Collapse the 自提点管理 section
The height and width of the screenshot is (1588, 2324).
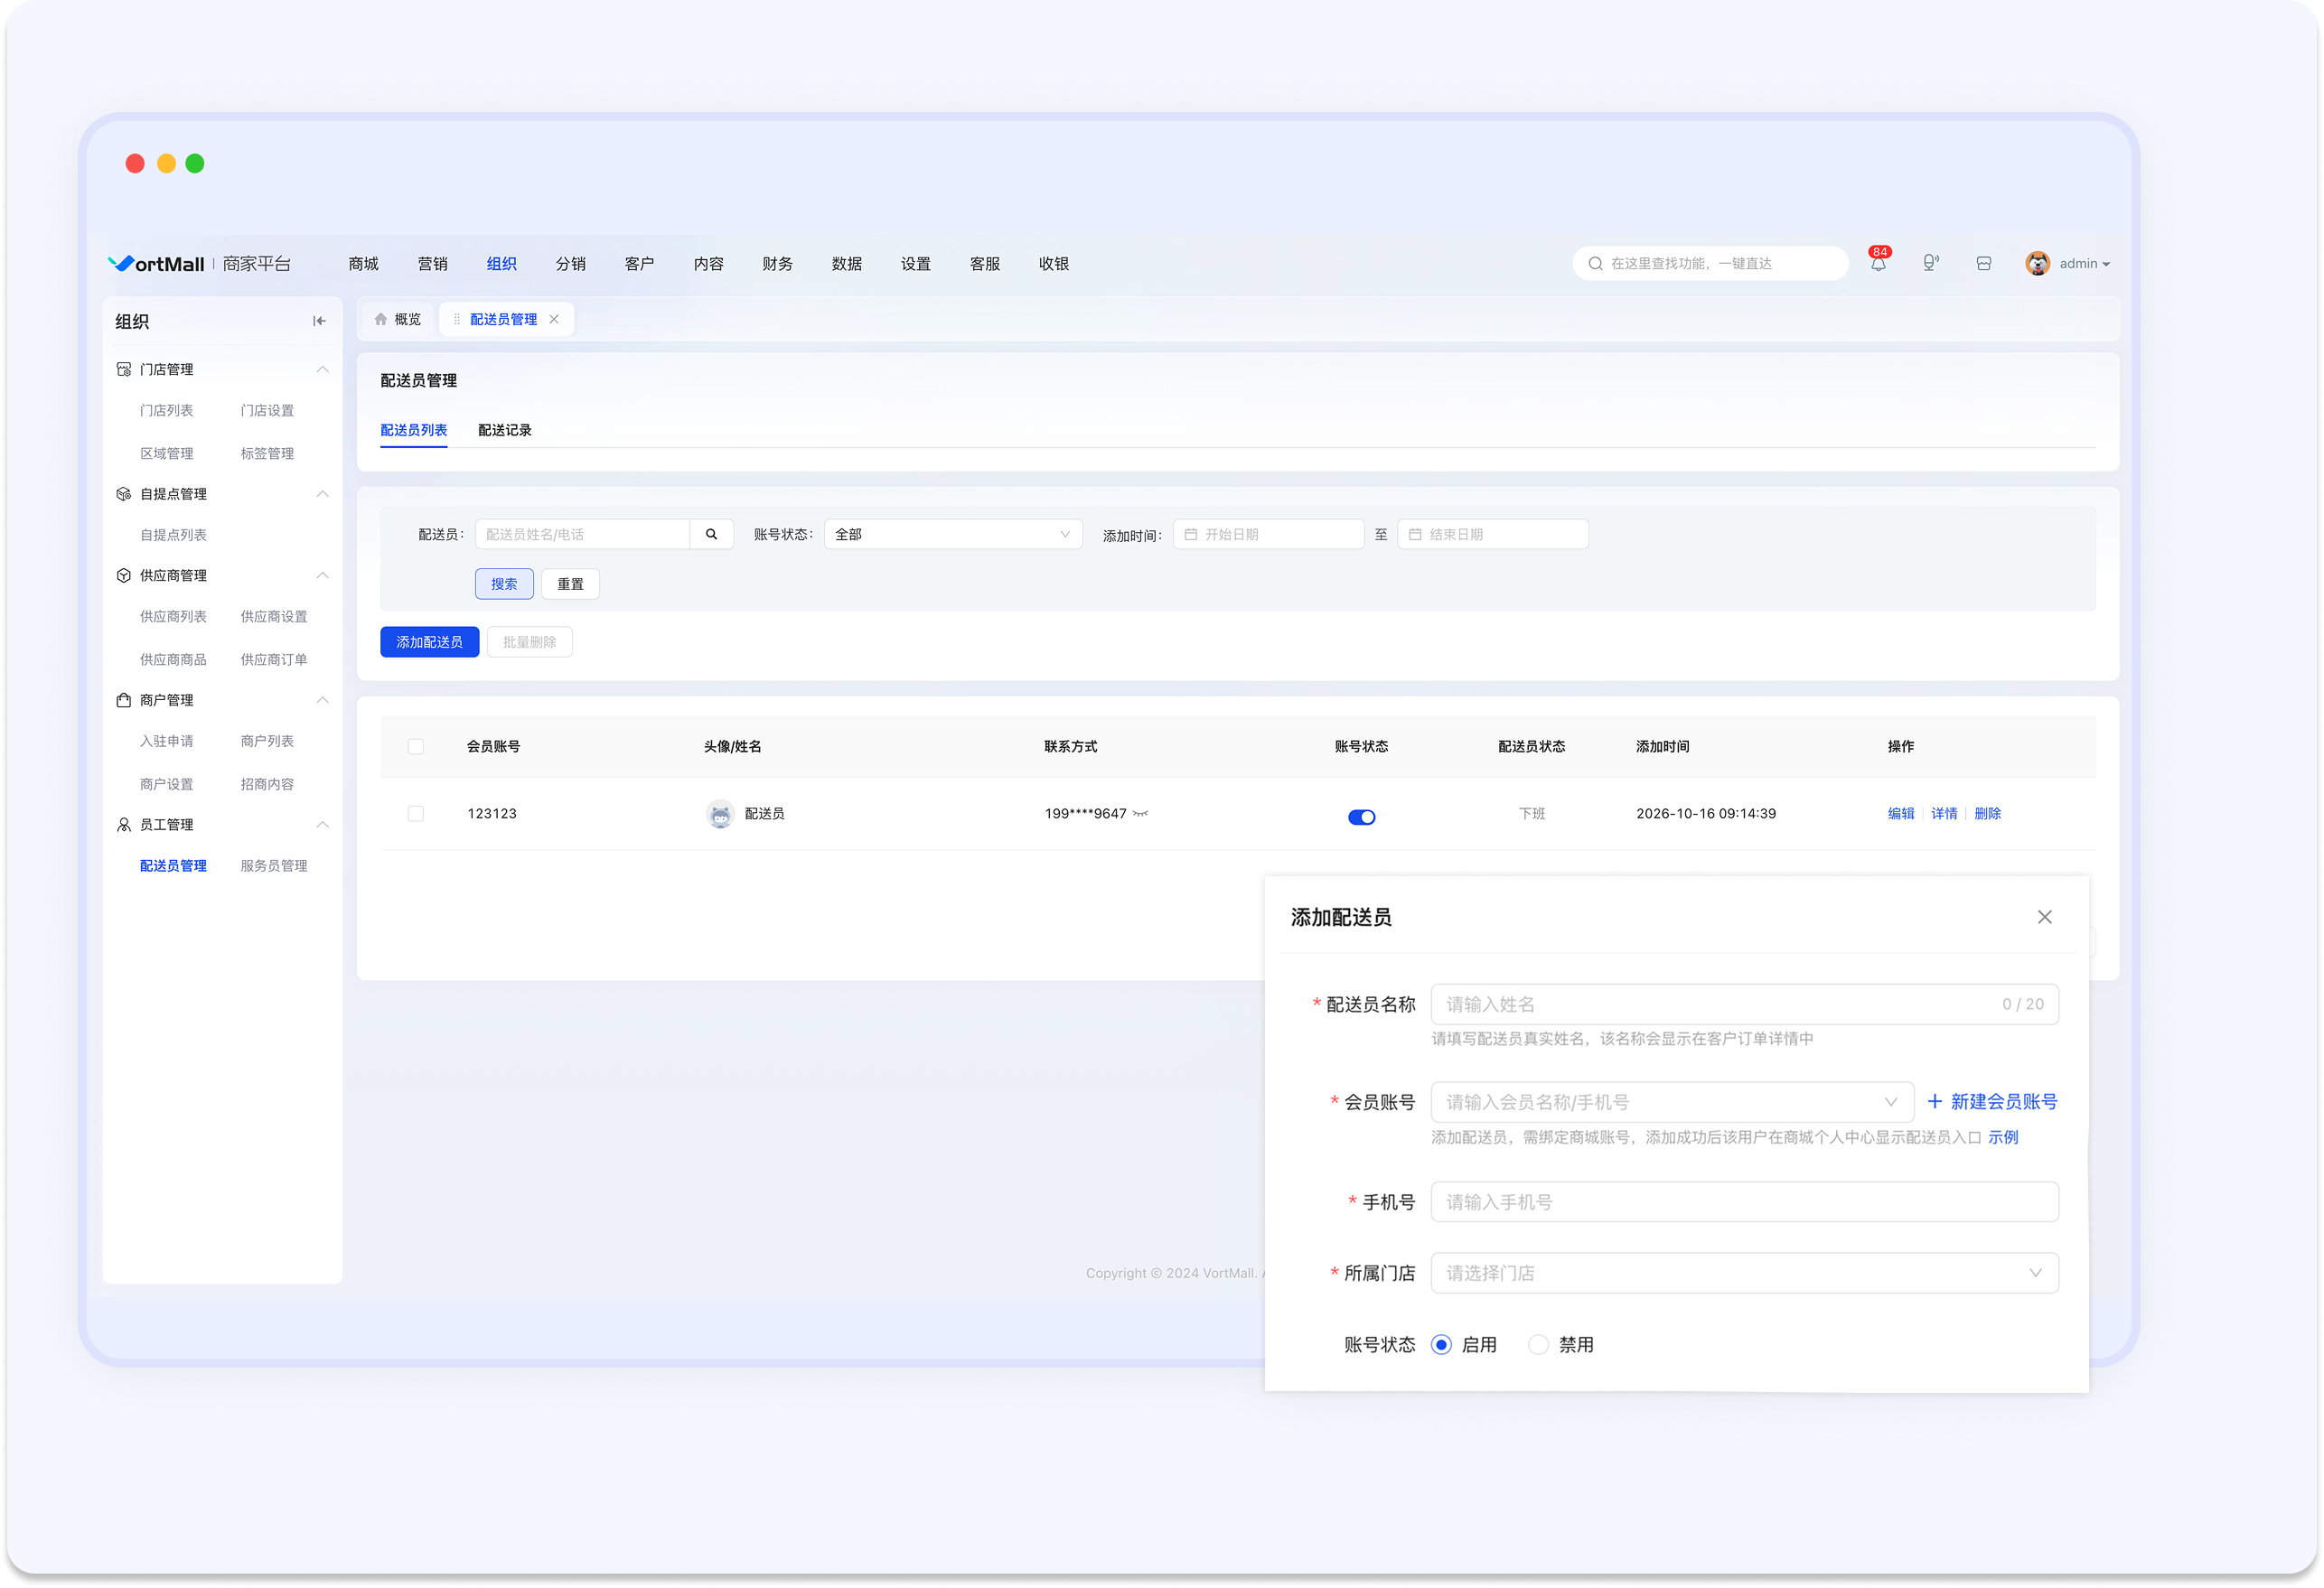tap(322, 494)
